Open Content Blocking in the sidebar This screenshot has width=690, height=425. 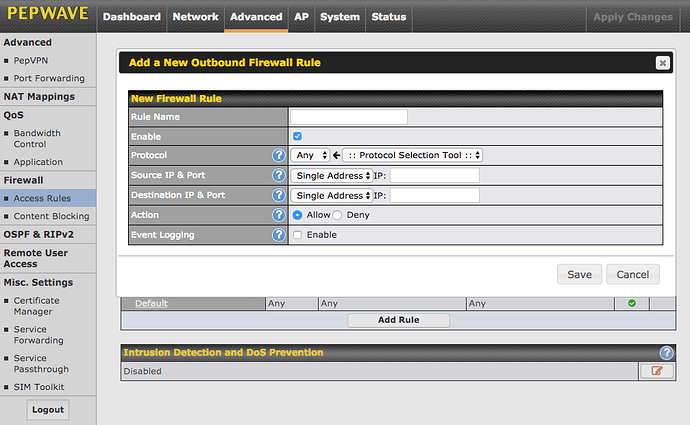click(50, 216)
